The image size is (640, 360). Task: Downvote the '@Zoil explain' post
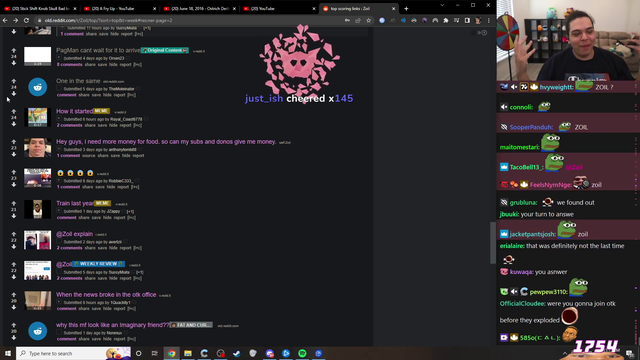pos(14,246)
